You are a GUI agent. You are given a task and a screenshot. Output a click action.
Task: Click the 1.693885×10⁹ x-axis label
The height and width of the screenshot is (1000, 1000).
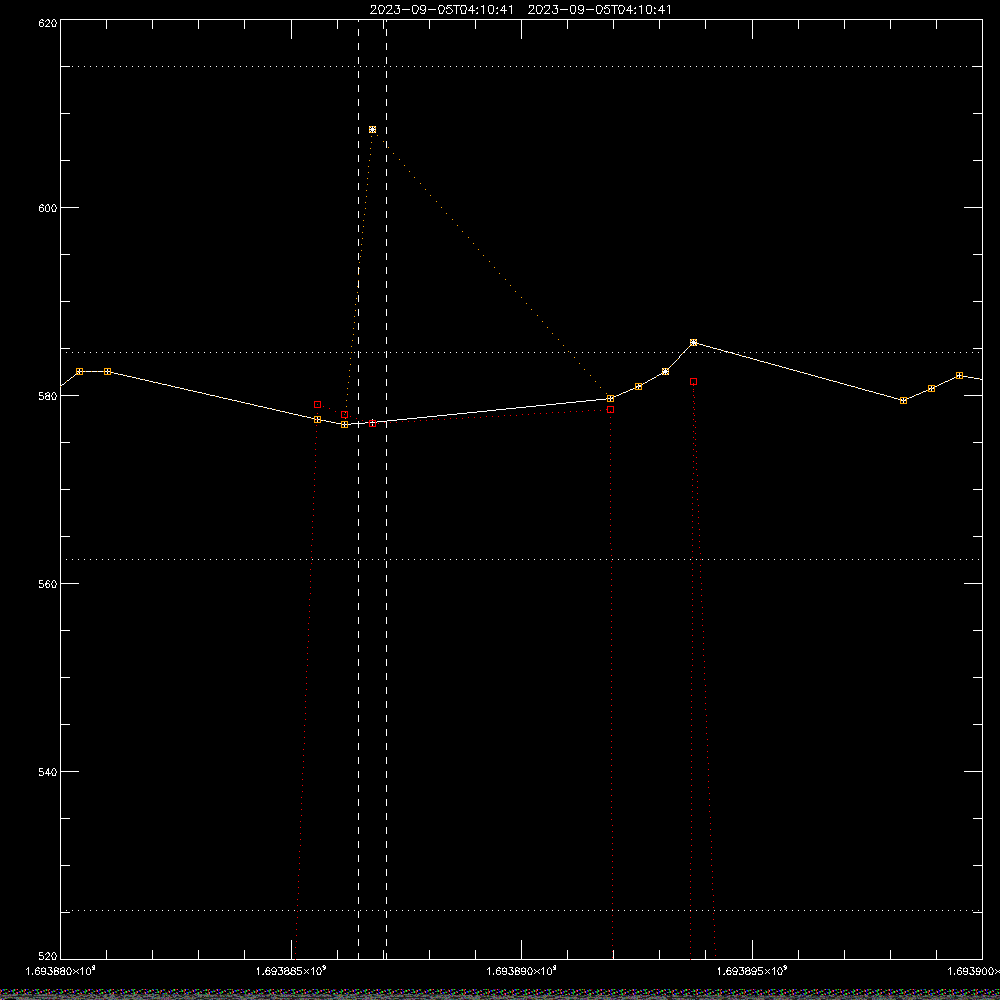291,971
